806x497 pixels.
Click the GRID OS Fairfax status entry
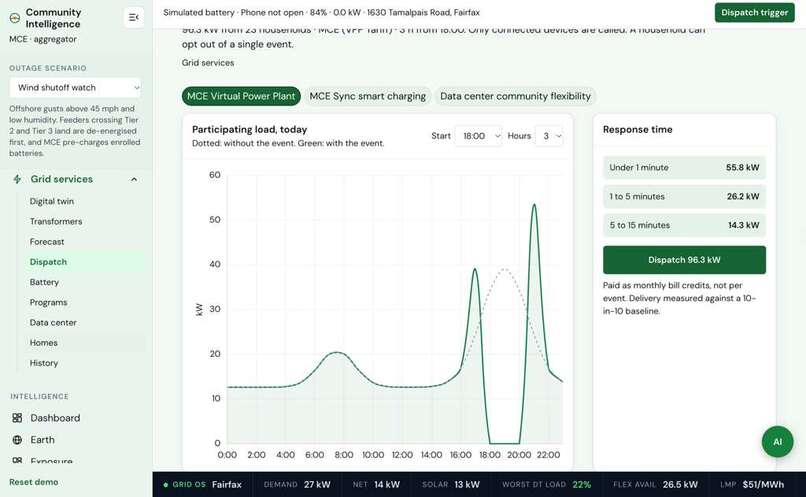coord(202,485)
